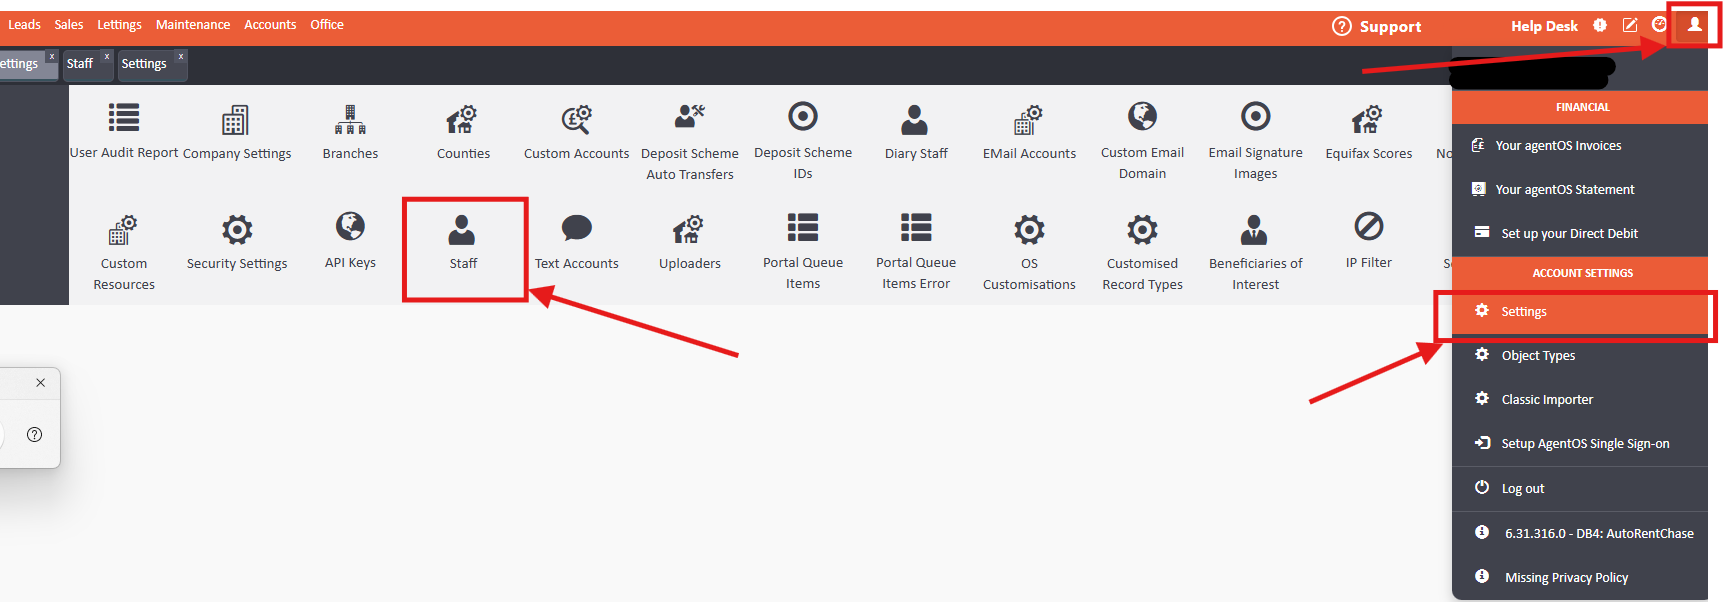Click the Support button
The width and height of the screenshot is (1723, 602).
[1377, 26]
